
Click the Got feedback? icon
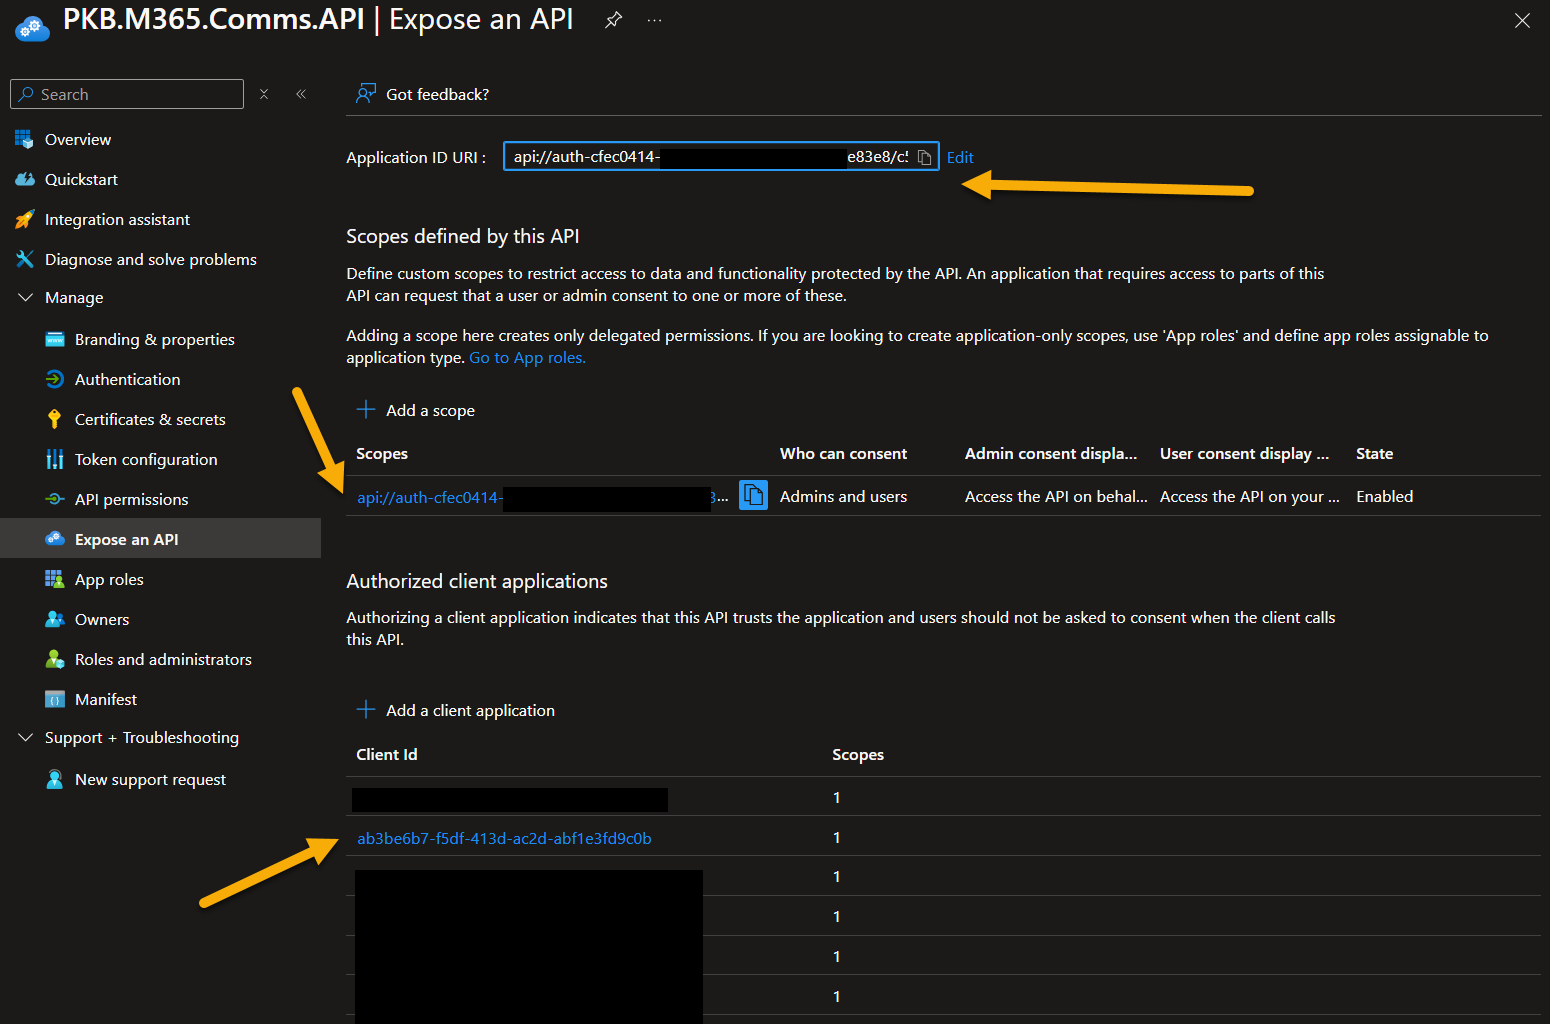[367, 93]
